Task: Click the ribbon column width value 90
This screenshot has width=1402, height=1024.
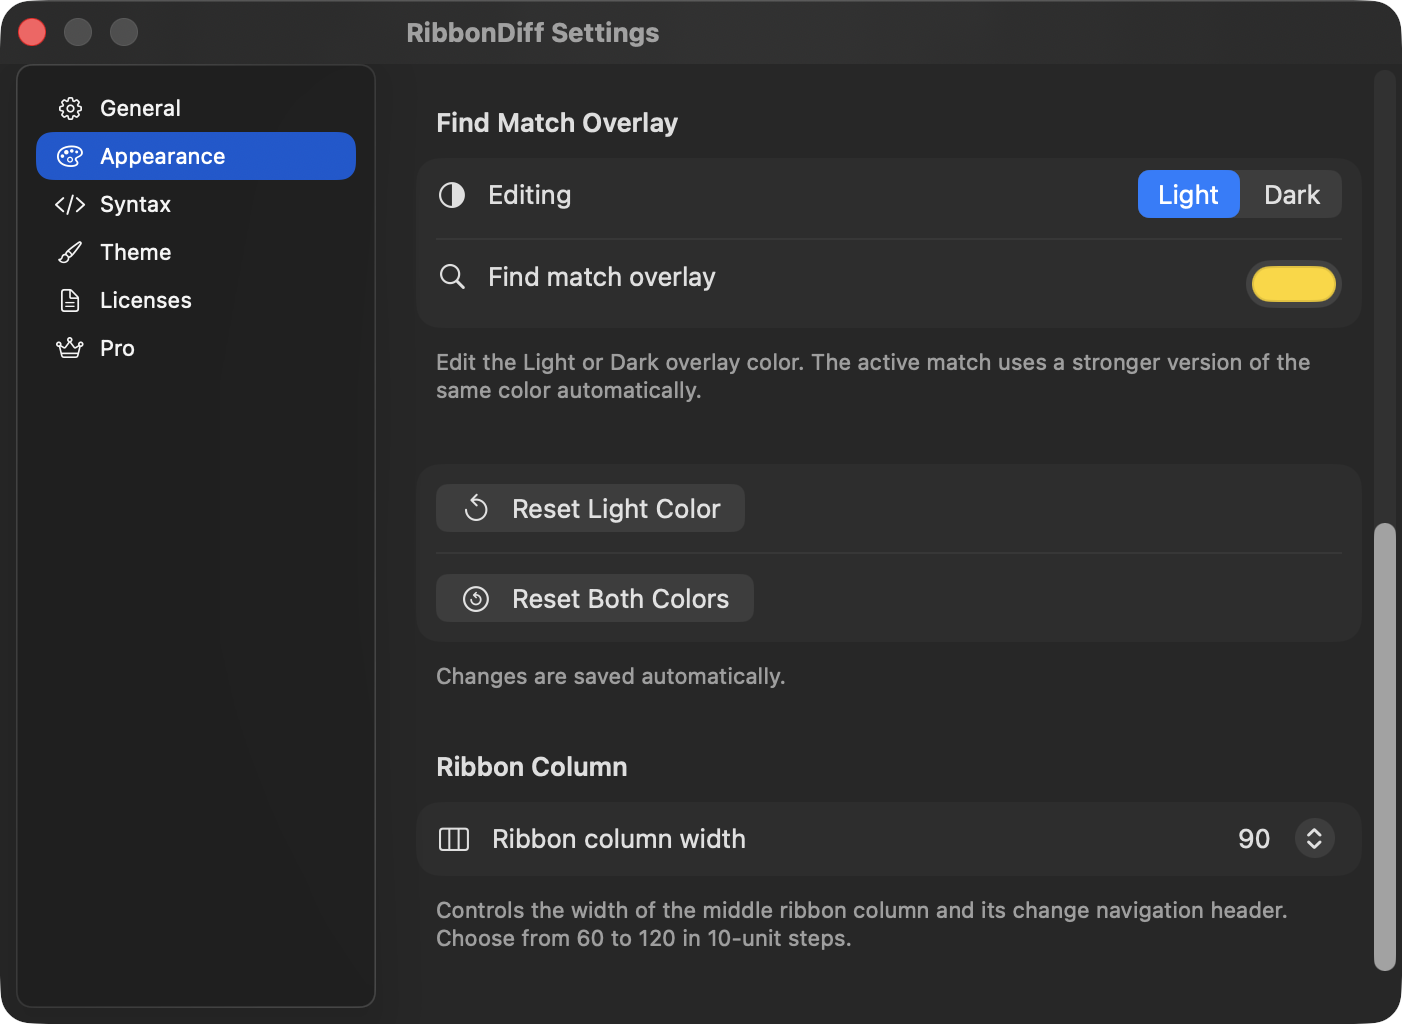Action: [1254, 838]
